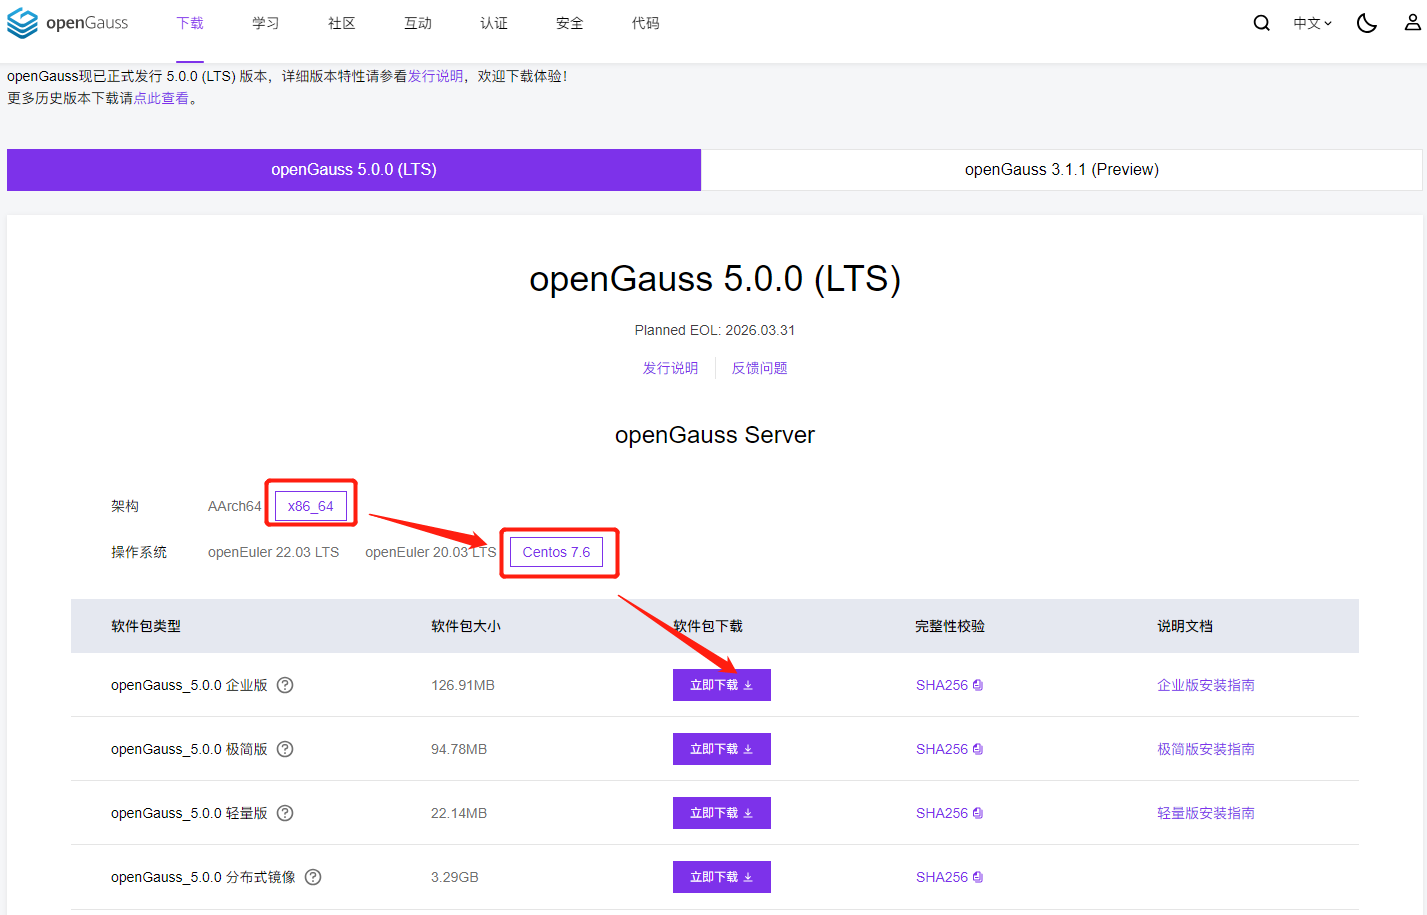Click openGauss_5.0.0 极简版 package name

click(189, 749)
